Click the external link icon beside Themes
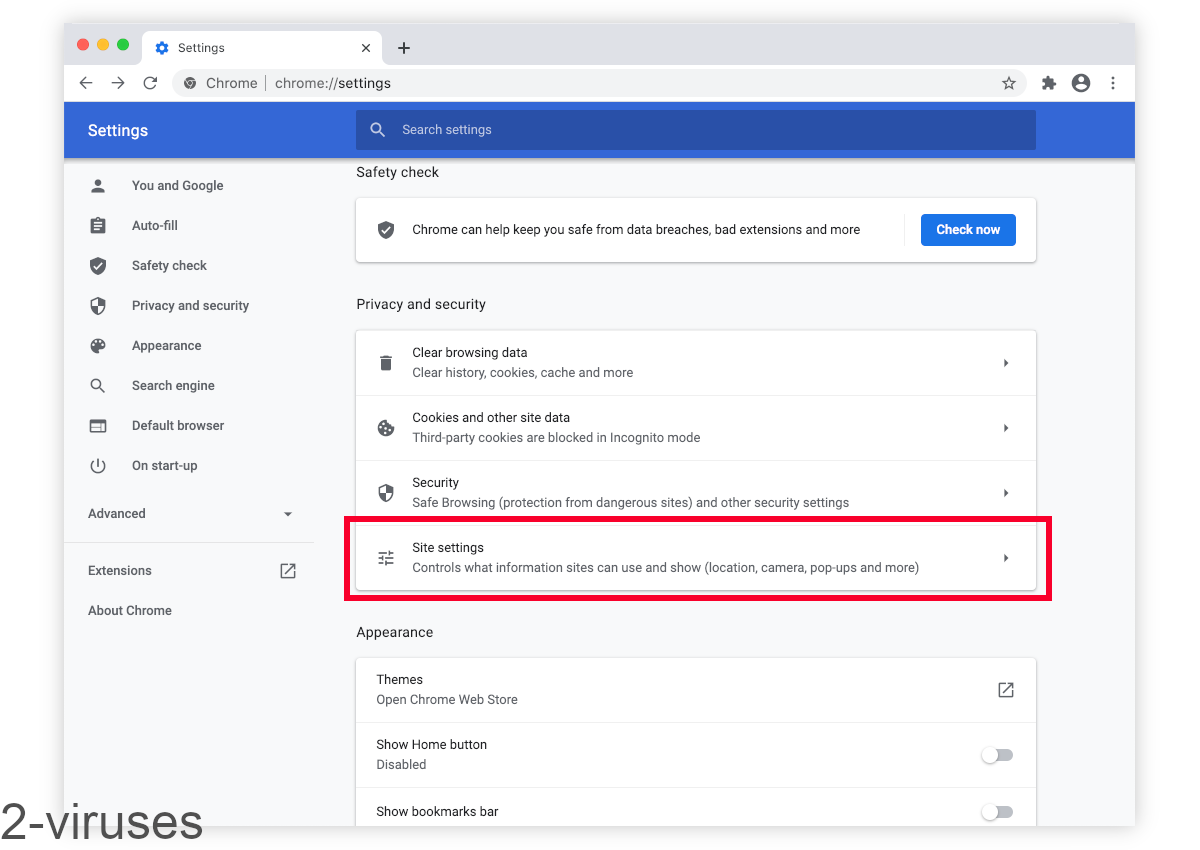Image resolution: width=1200 pixels, height=850 pixels. pos(1005,690)
